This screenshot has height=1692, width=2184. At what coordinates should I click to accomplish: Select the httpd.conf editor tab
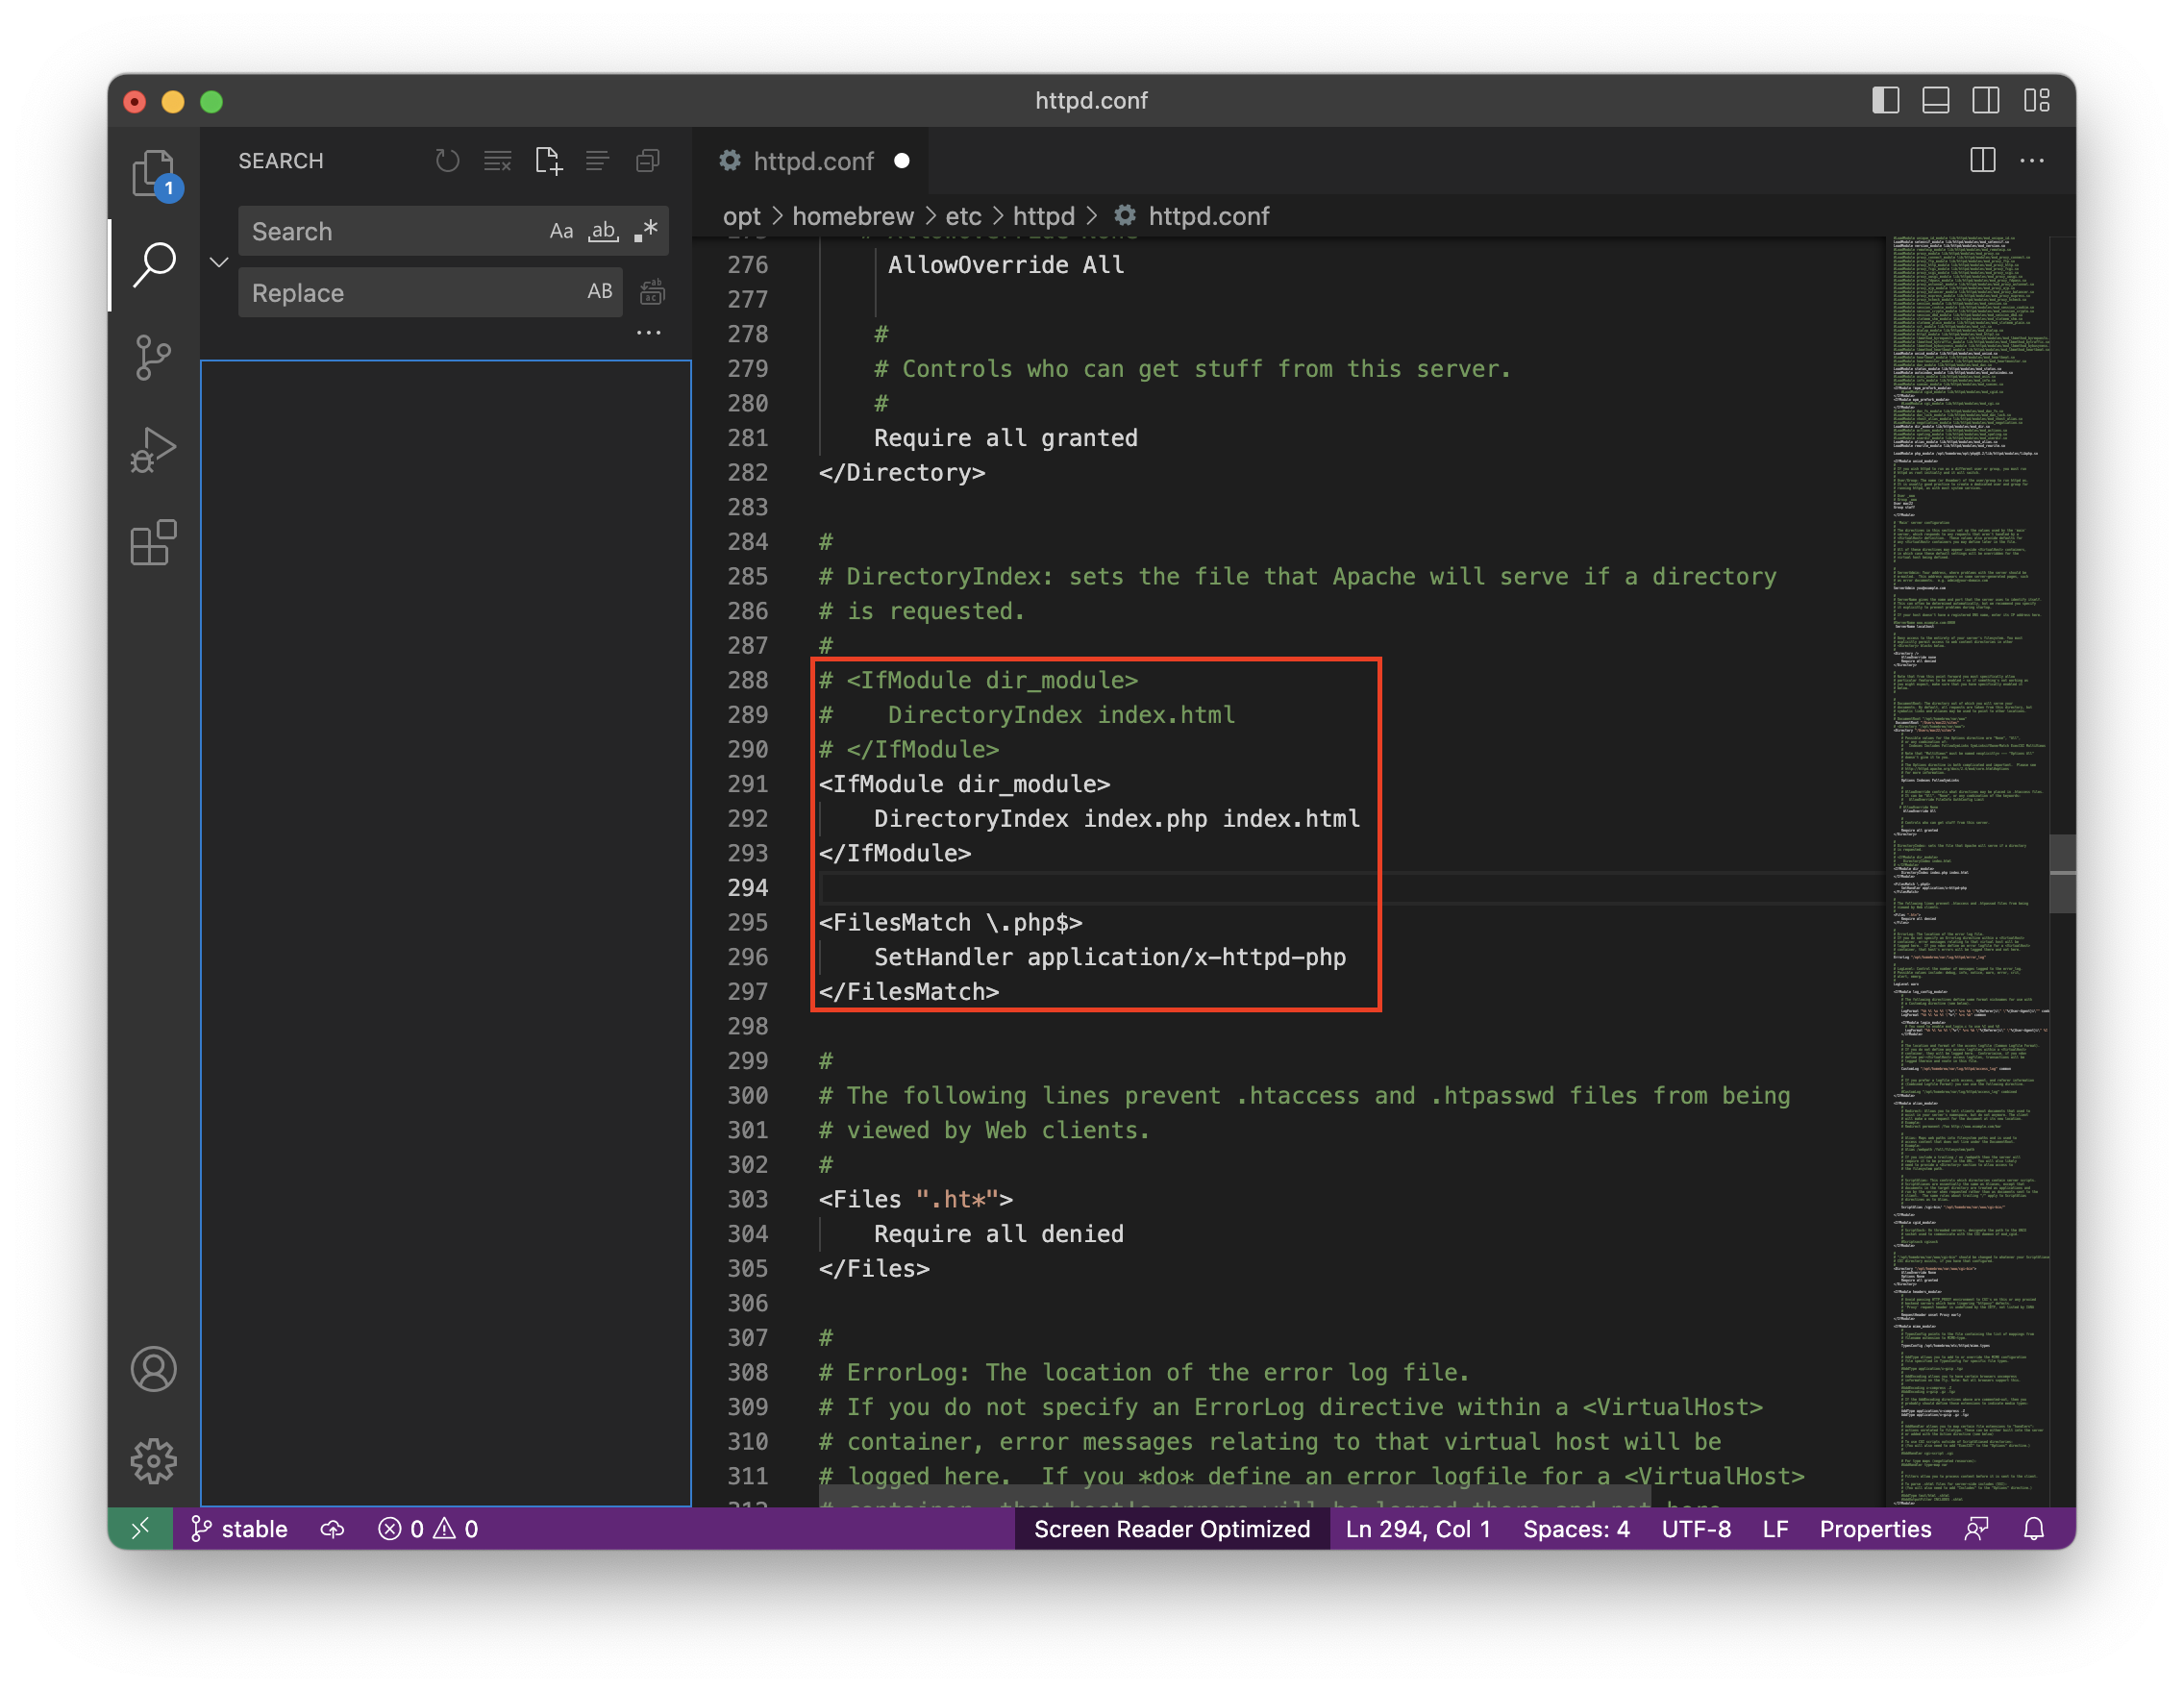(810, 161)
